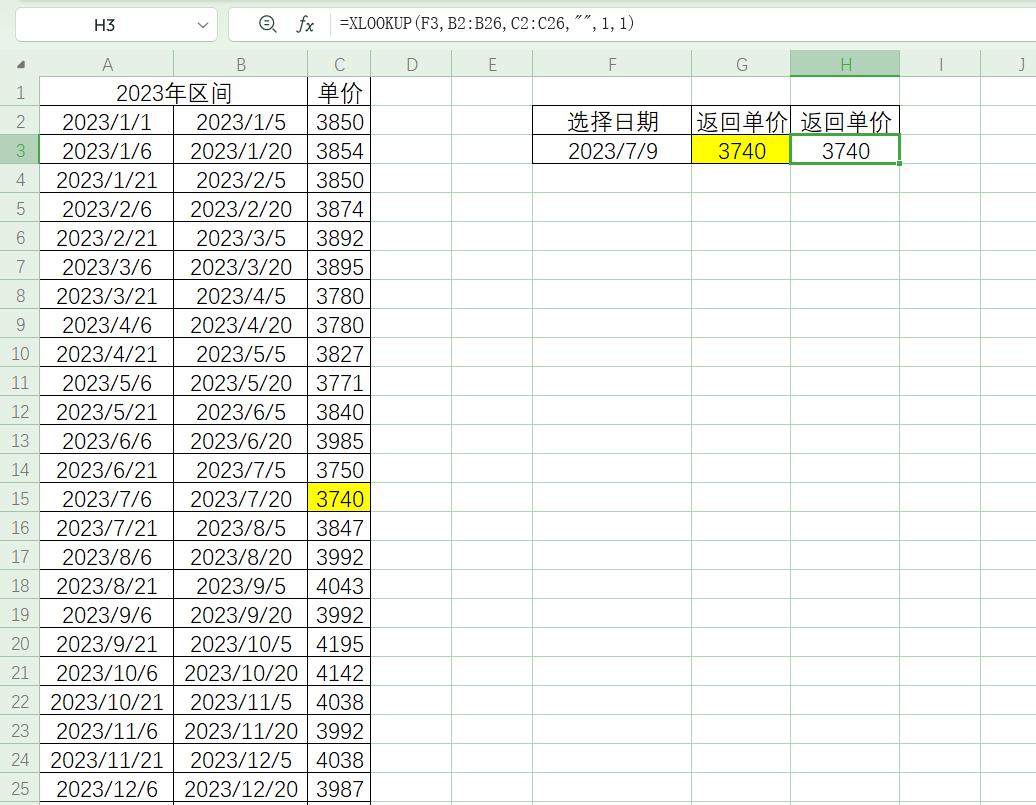Viewport: 1036px width, 805px height.
Task: Click price cell 3987
Action: point(340,788)
